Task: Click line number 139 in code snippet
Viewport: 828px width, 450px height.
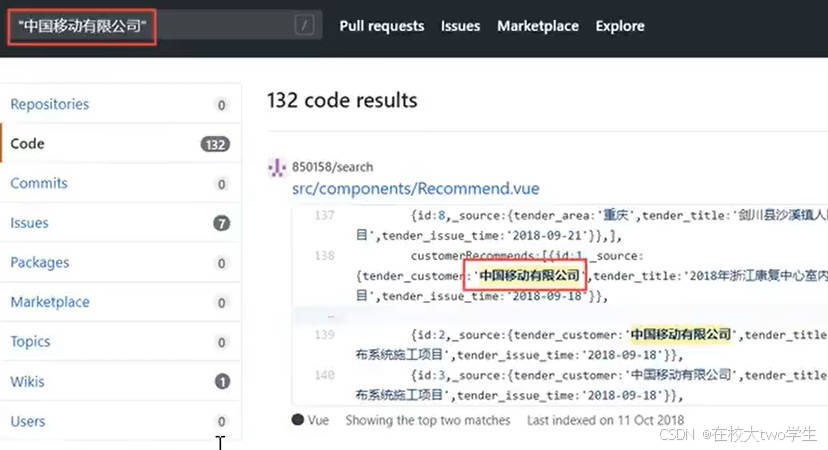Action: (324, 335)
